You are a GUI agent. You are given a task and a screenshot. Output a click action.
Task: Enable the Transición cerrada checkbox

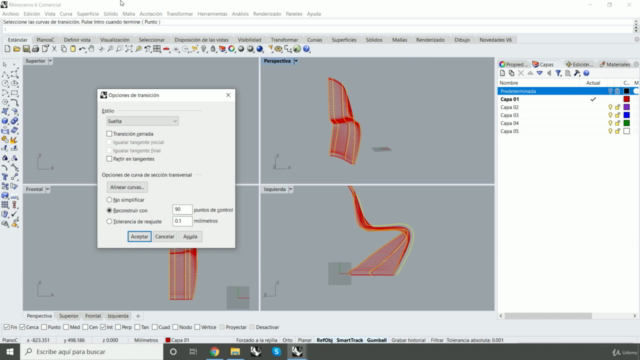click(x=109, y=134)
